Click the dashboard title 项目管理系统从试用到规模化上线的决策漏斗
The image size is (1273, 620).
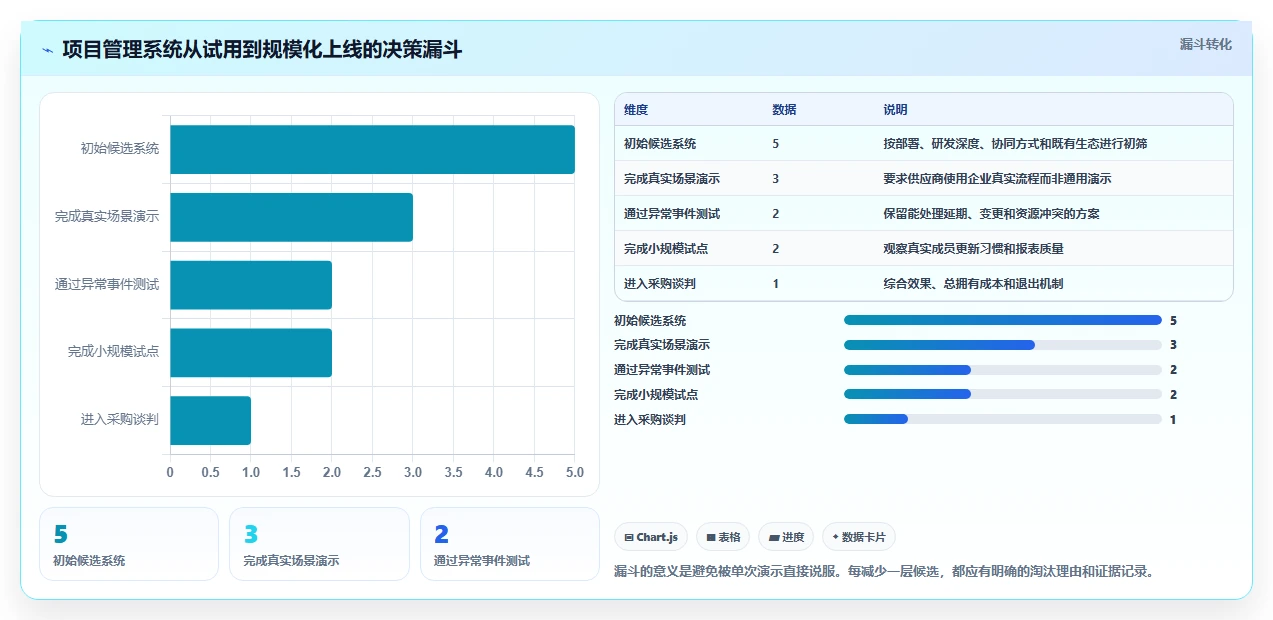click(262, 50)
